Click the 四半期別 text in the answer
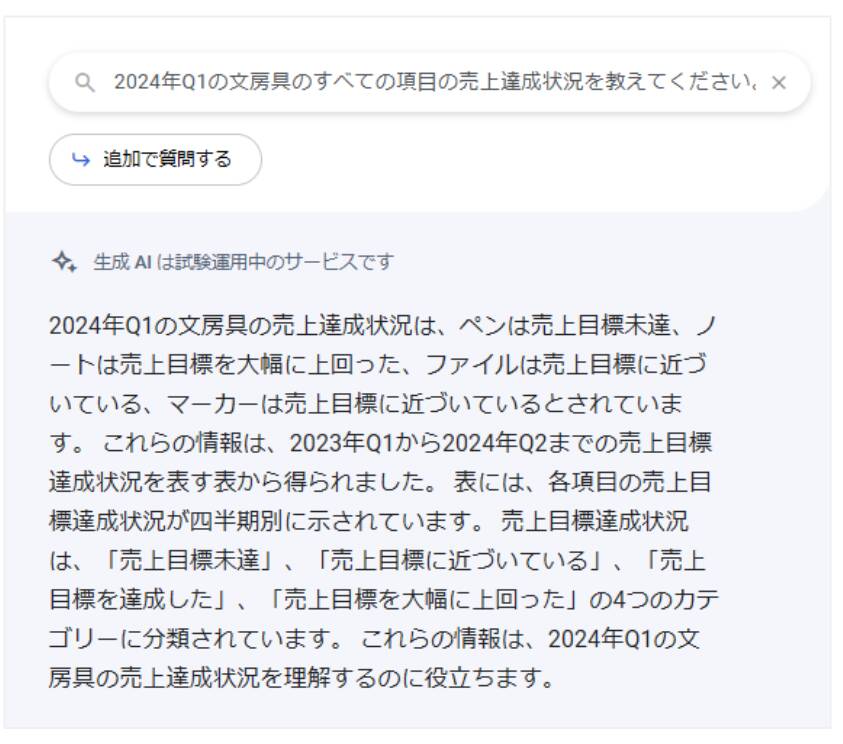The width and height of the screenshot is (843, 744). (x=237, y=521)
